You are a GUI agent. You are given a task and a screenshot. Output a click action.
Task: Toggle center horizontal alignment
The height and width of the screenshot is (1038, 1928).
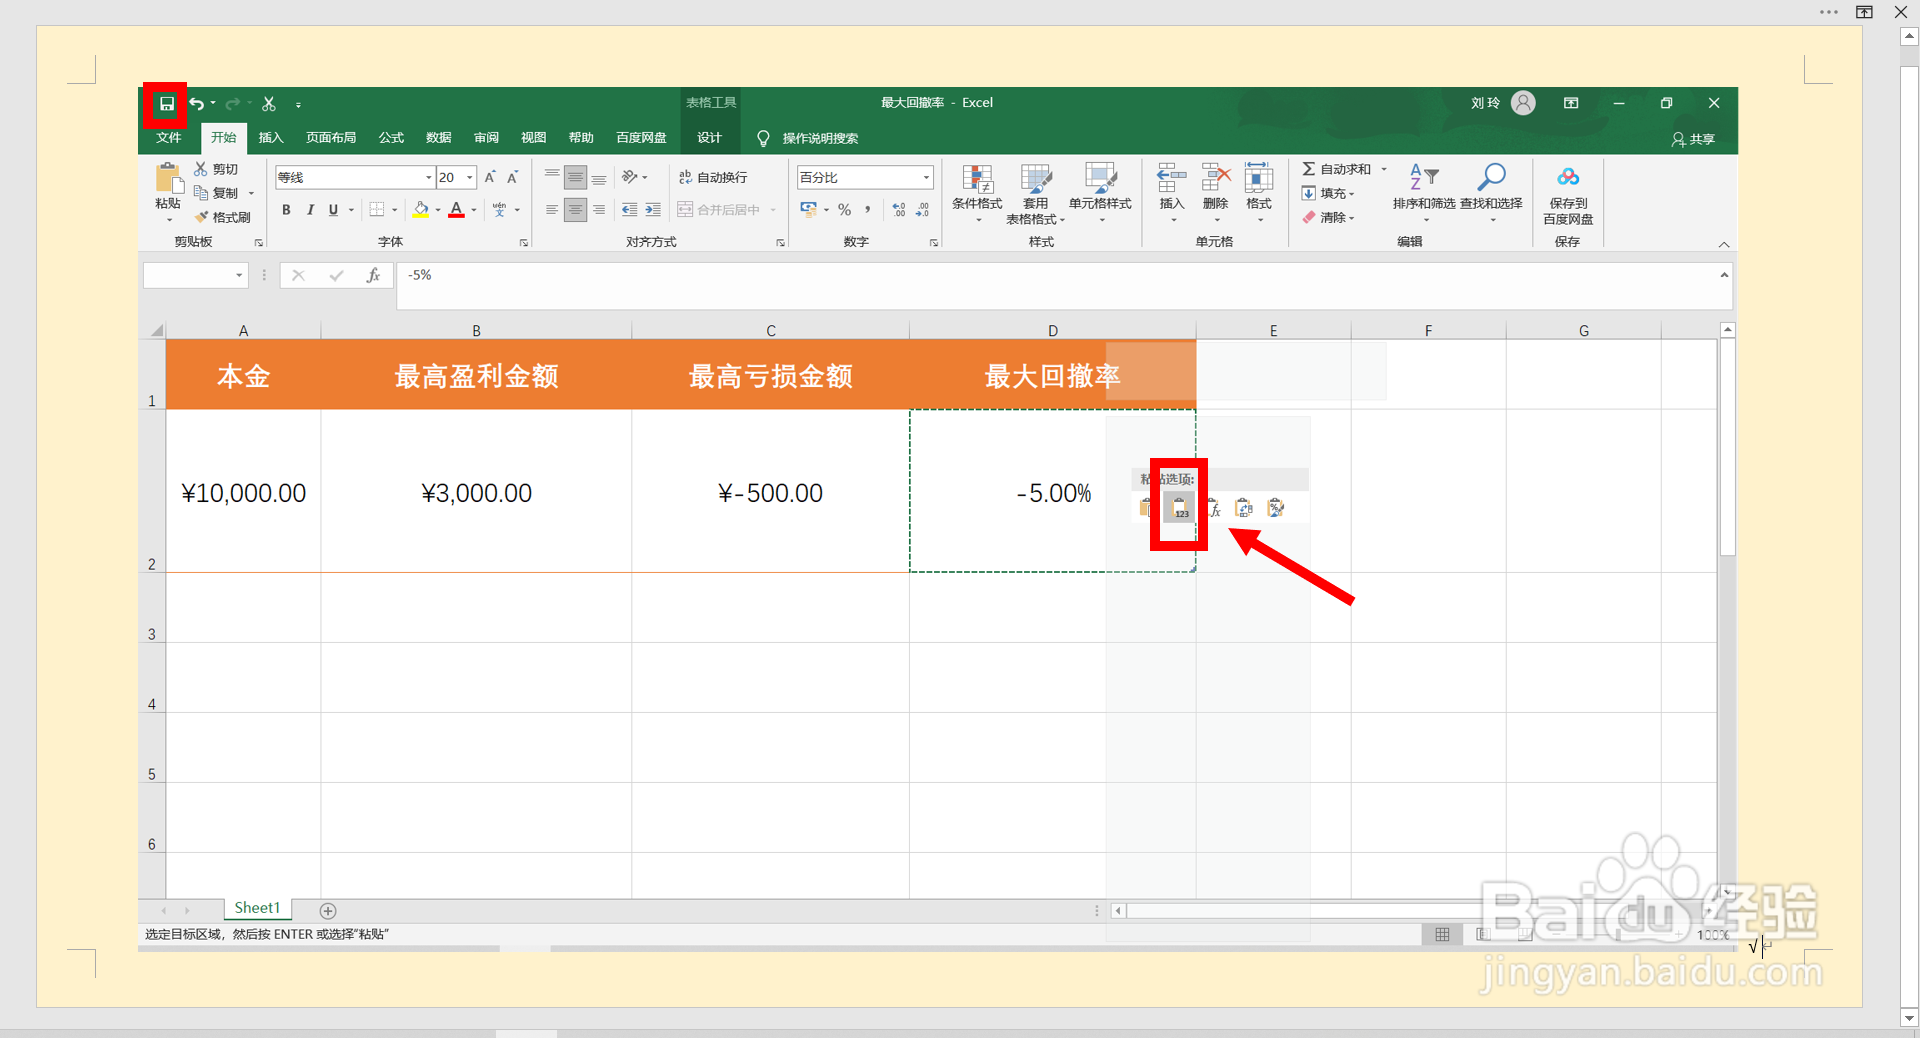point(575,210)
